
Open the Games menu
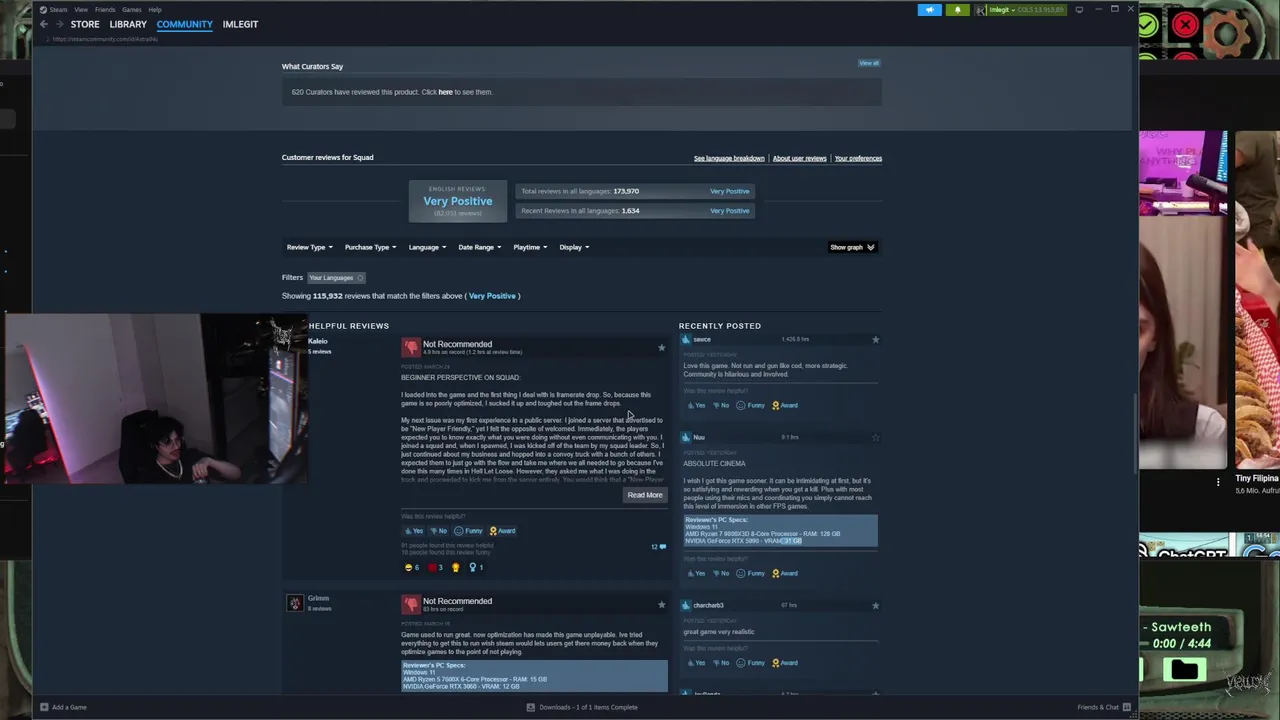click(x=132, y=9)
